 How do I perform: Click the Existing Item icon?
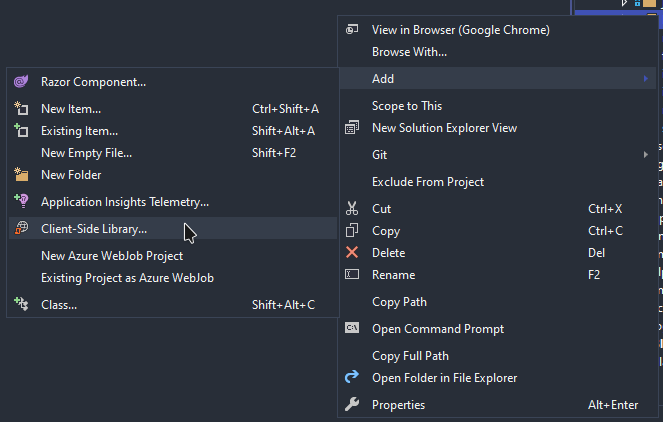pos(21,130)
